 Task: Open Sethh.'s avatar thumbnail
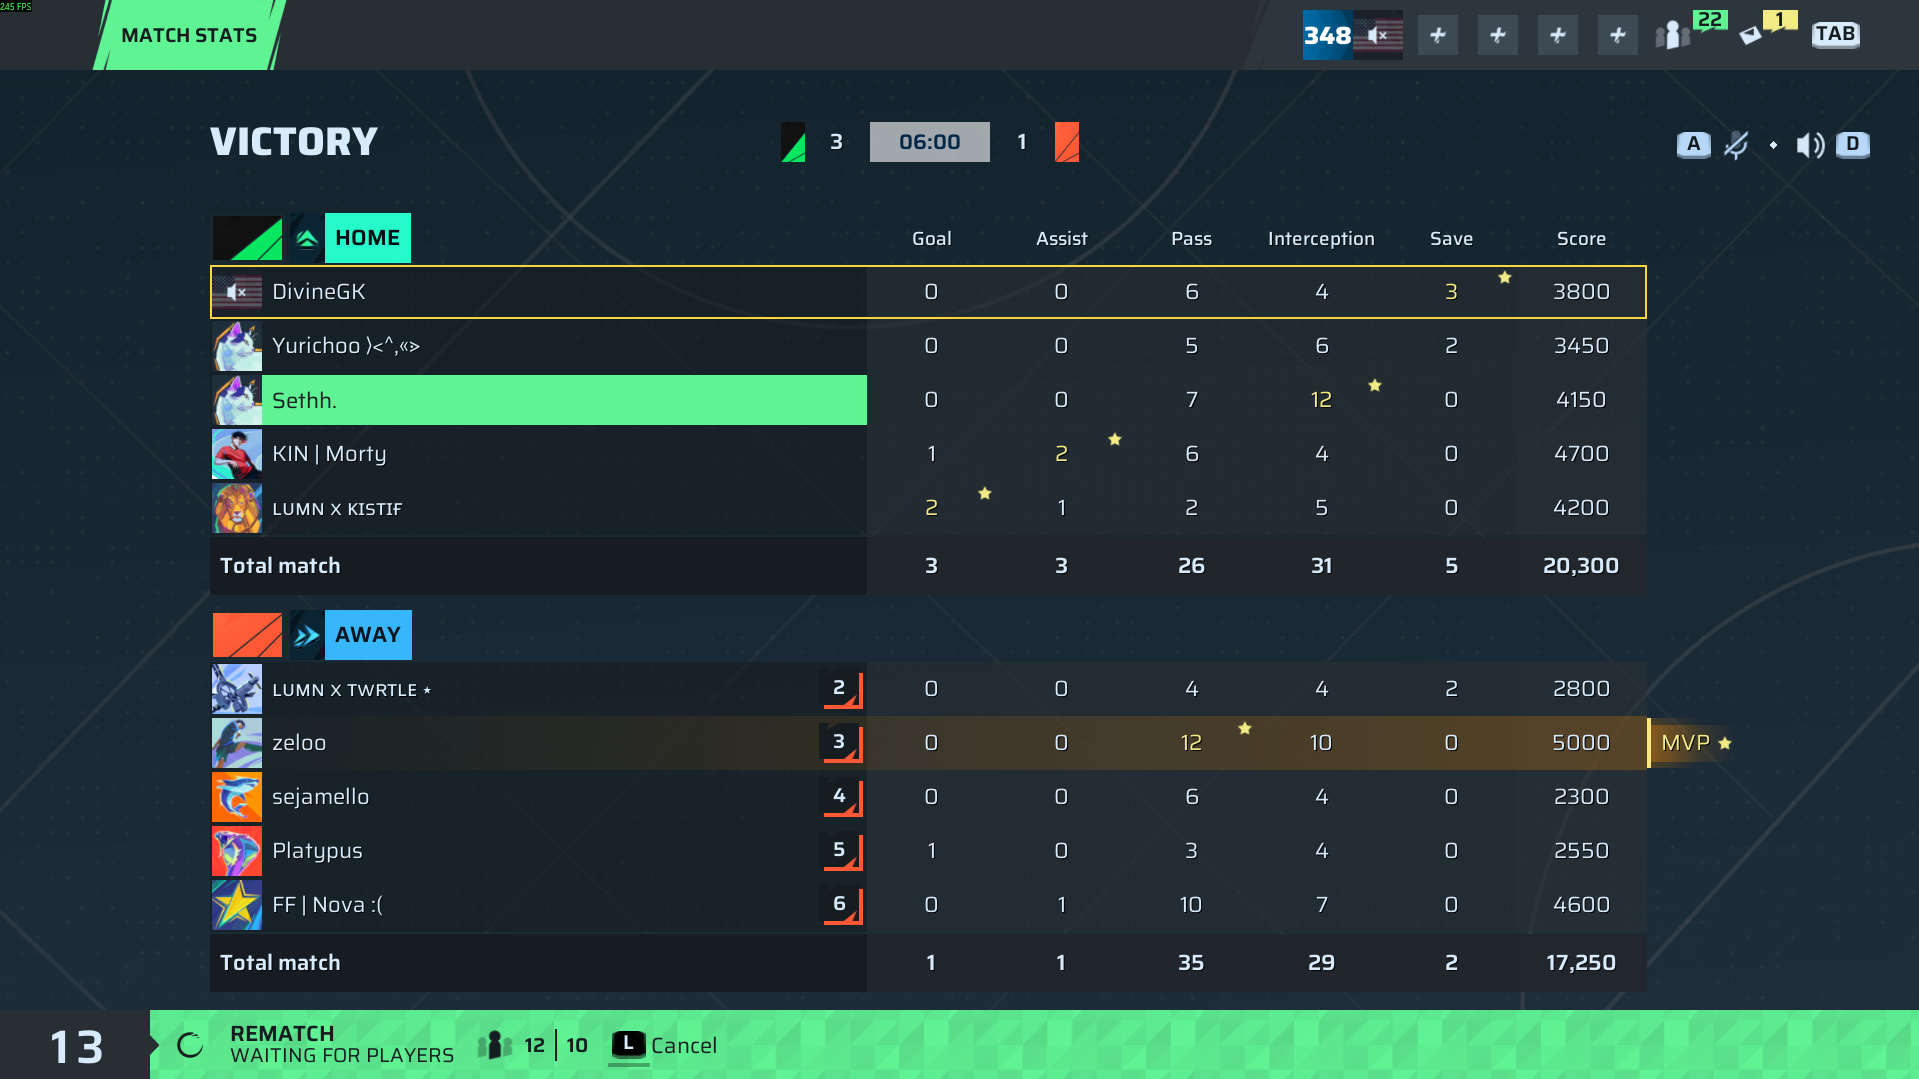[x=237, y=400]
